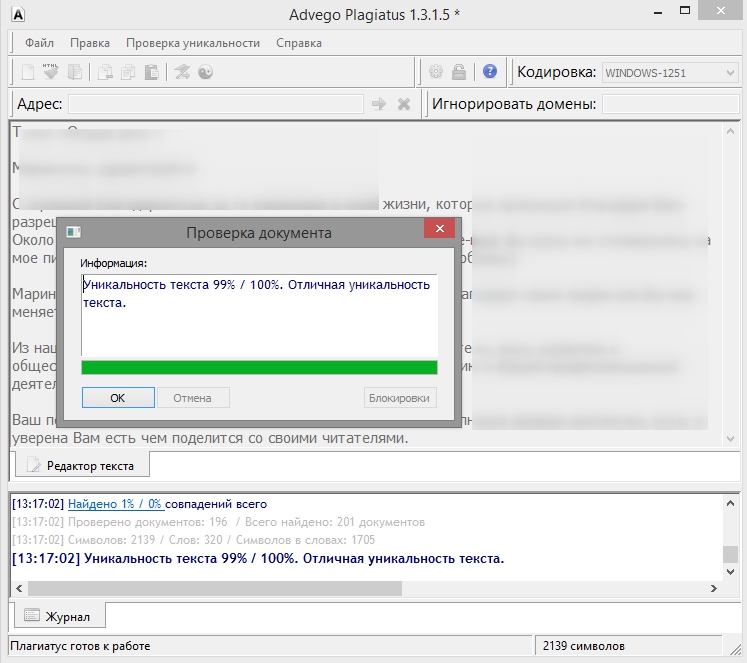The image size is (747, 663).
Task: Open the Найдено 1% / 0% link
Action: tap(116, 504)
